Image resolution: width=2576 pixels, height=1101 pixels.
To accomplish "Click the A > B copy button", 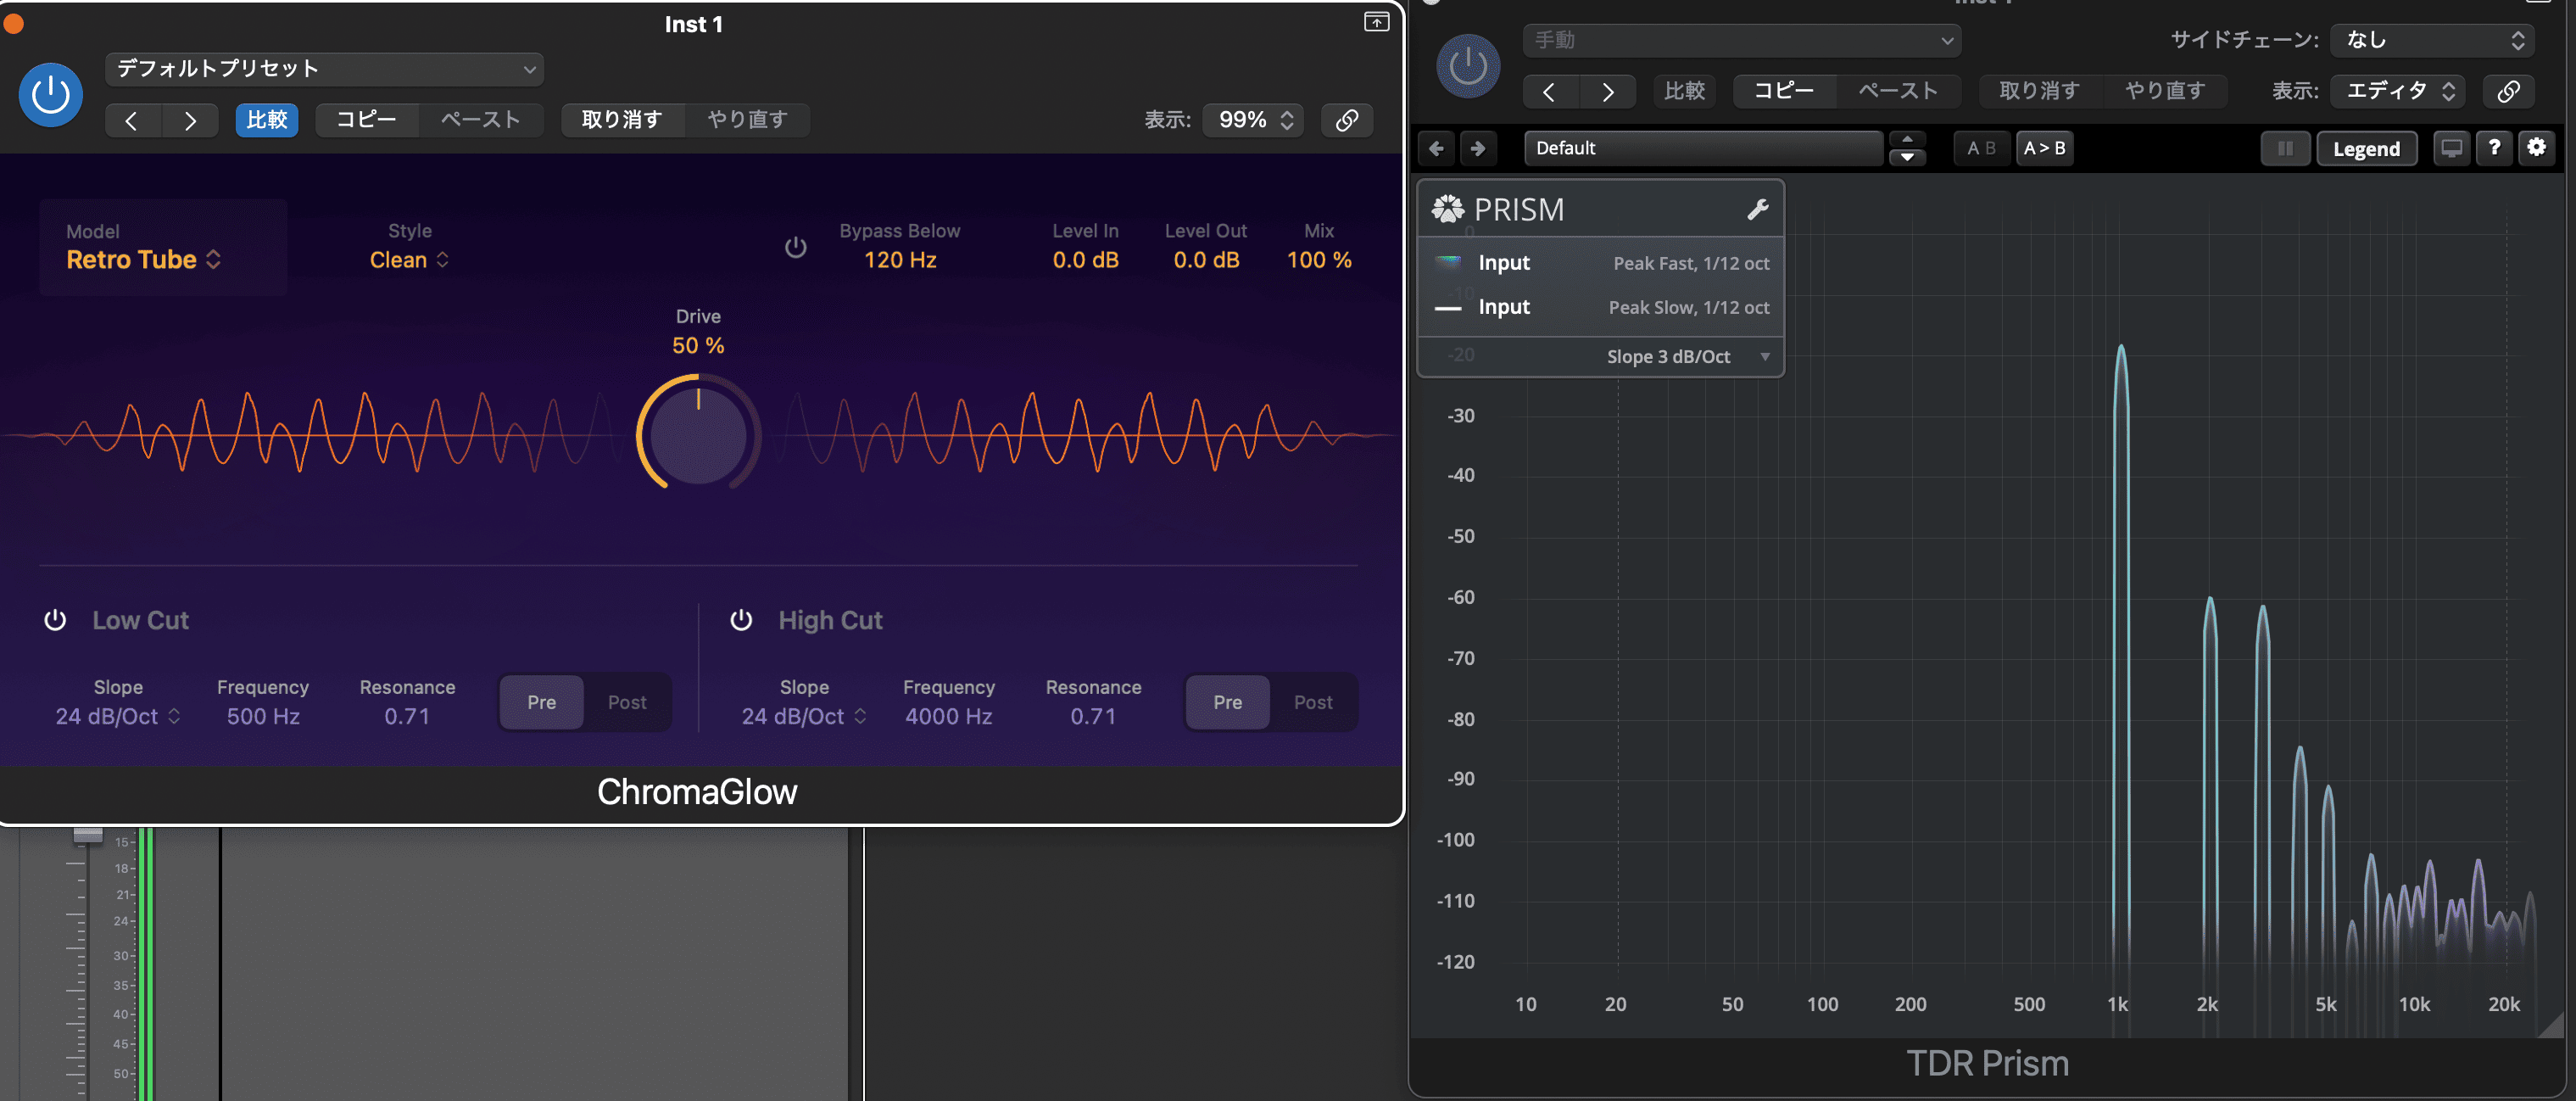I will pos(2044,148).
